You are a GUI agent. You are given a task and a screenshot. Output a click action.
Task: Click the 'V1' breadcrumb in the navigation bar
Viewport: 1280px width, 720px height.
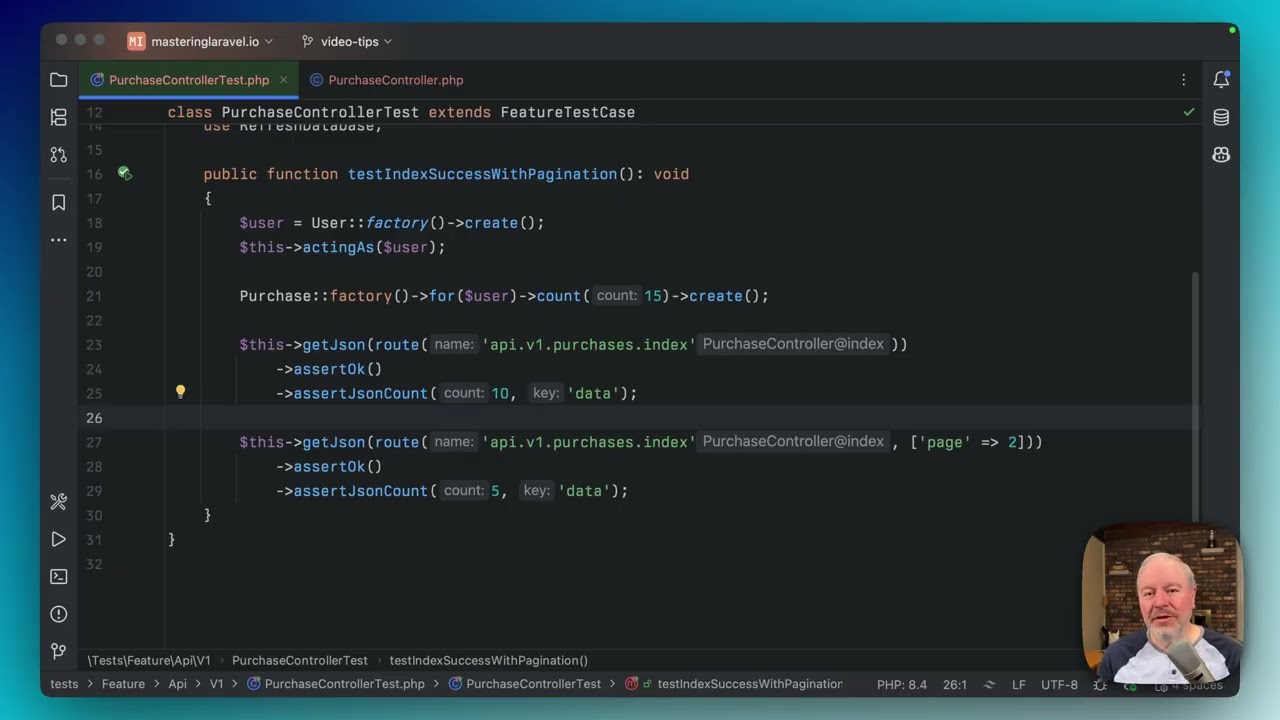click(216, 684)
